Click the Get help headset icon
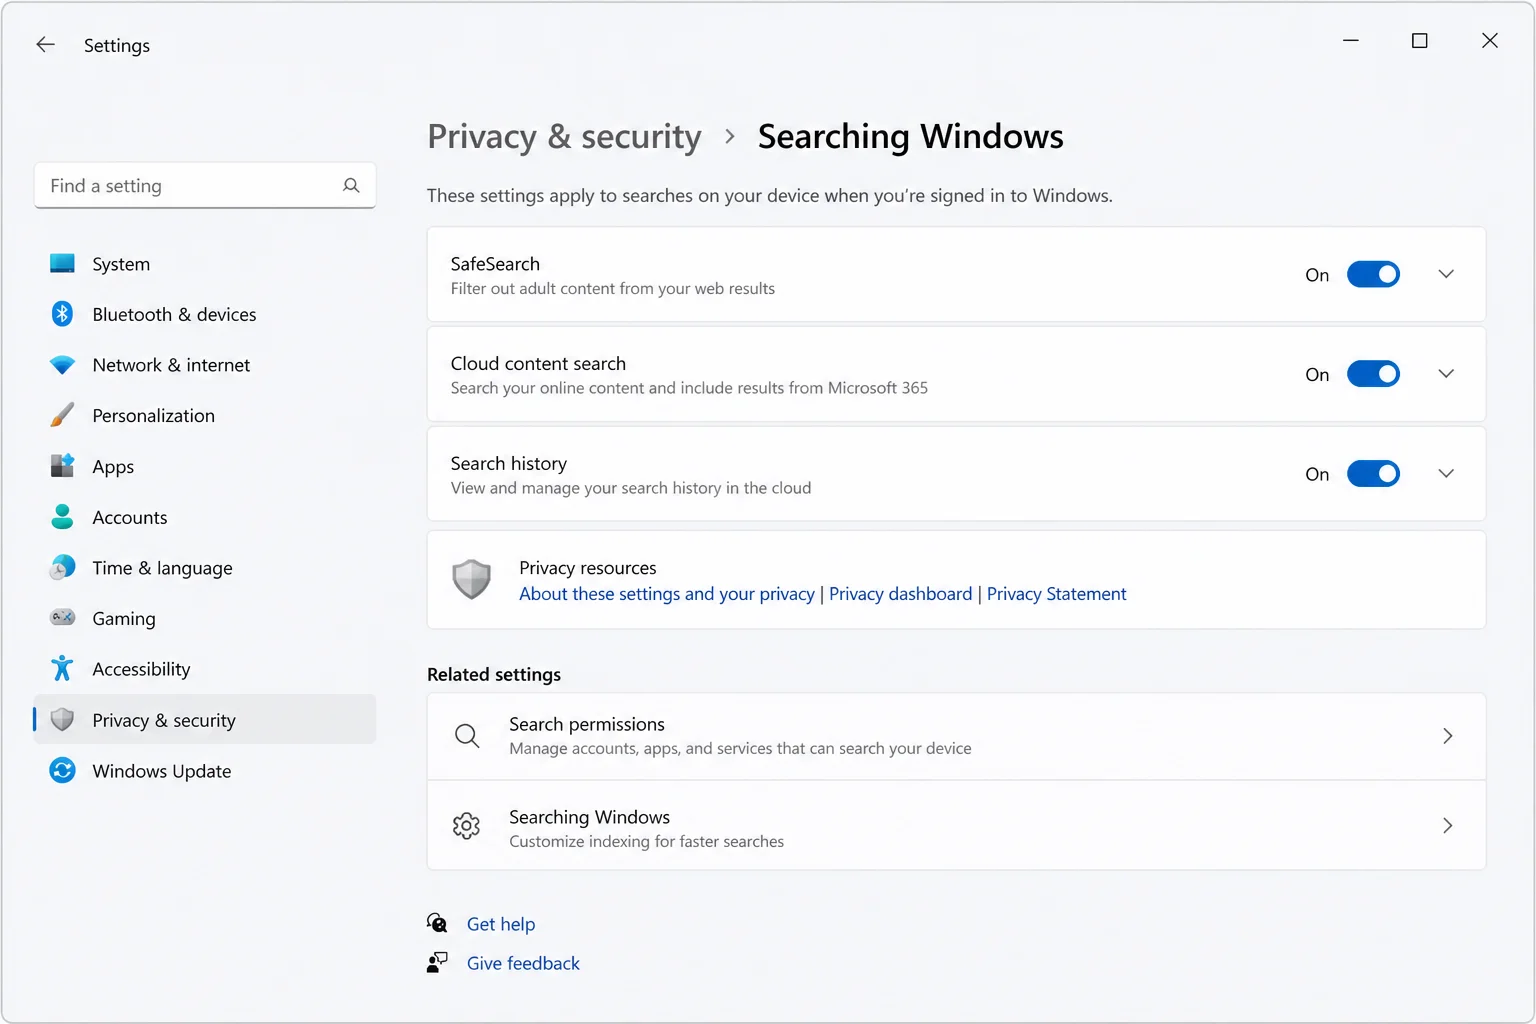 click(x=437, y=923)
